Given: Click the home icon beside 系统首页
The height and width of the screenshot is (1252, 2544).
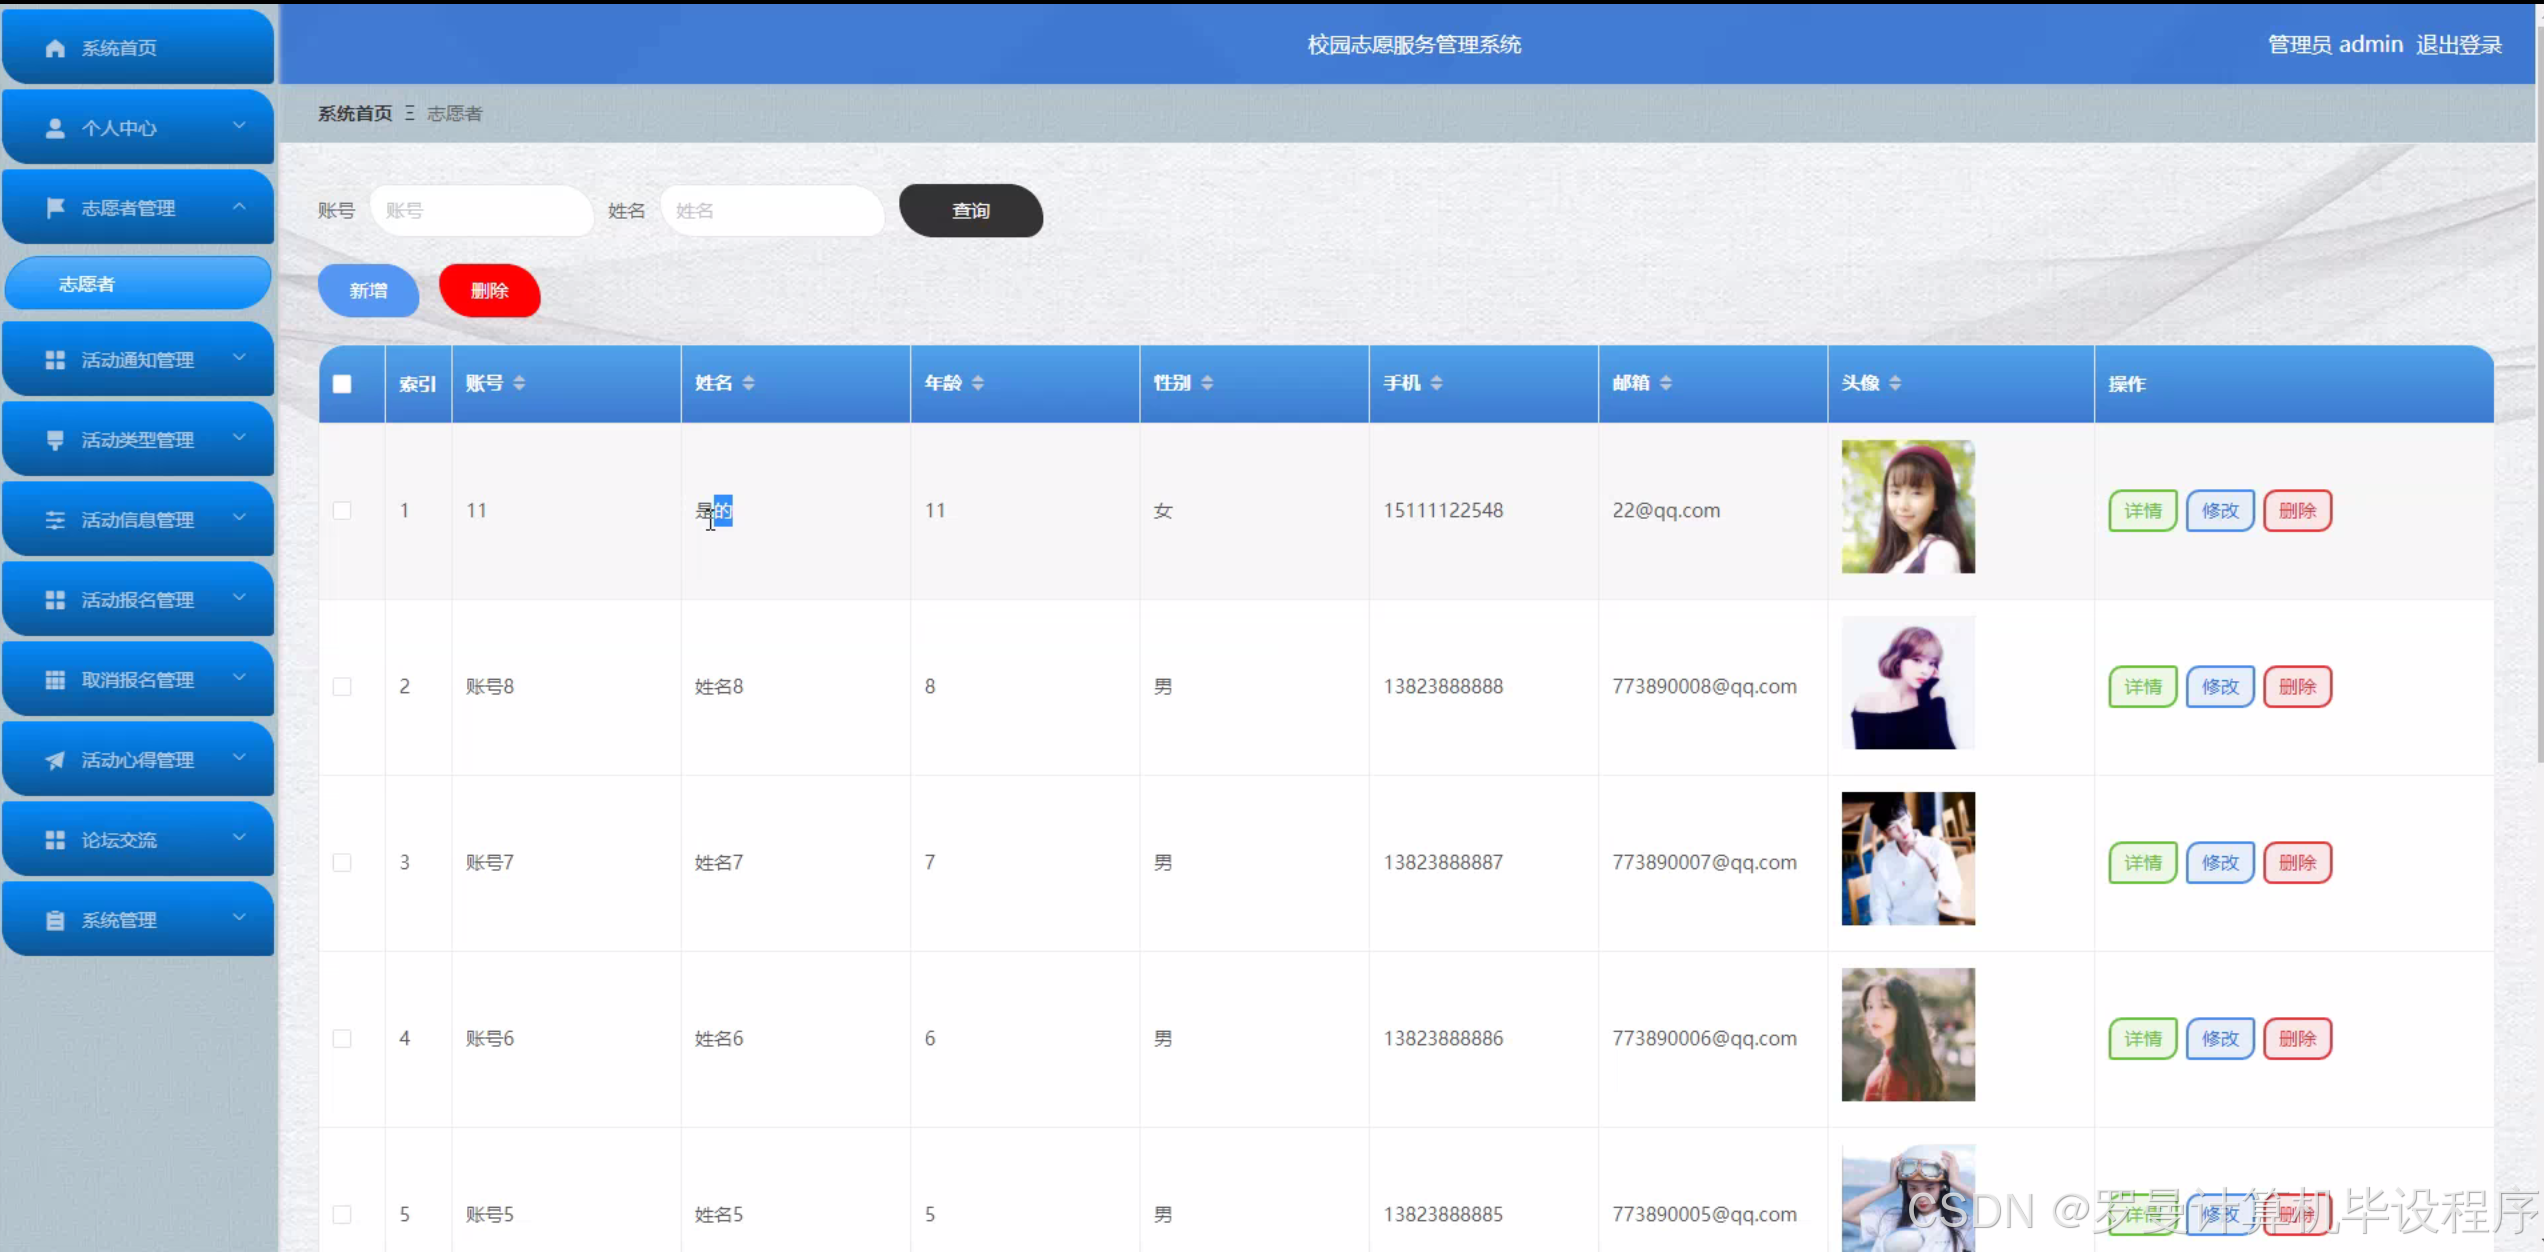Looking at the screenshot, I should click(55, 48).
